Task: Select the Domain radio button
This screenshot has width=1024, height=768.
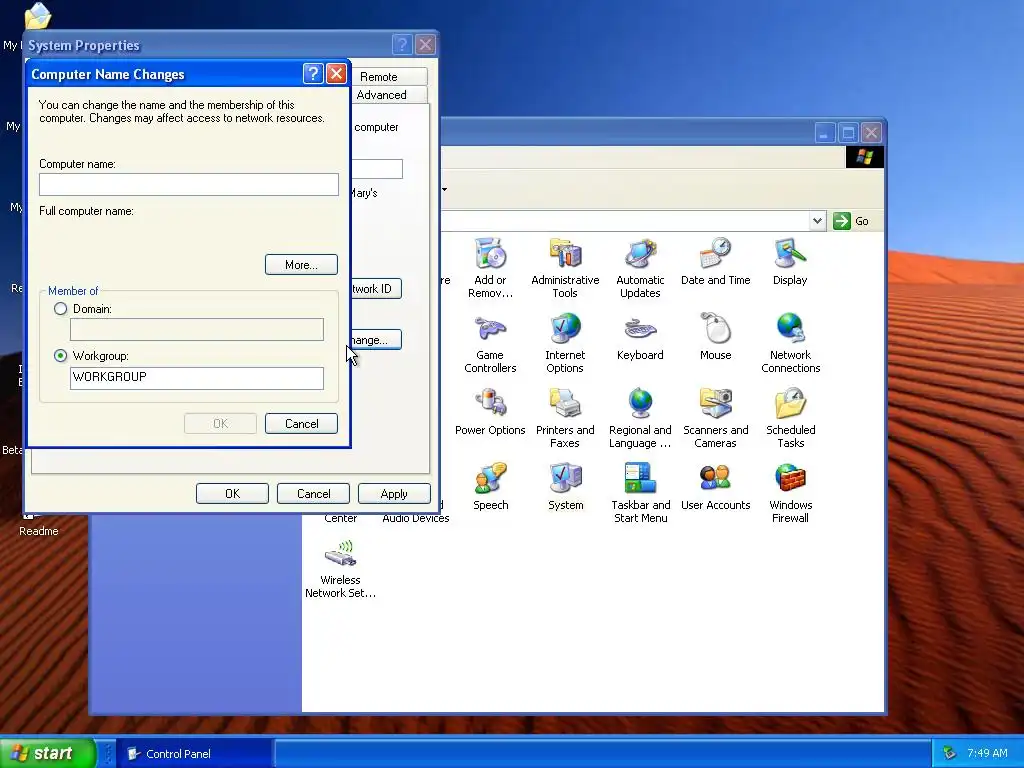Action: tap(61, 309)
